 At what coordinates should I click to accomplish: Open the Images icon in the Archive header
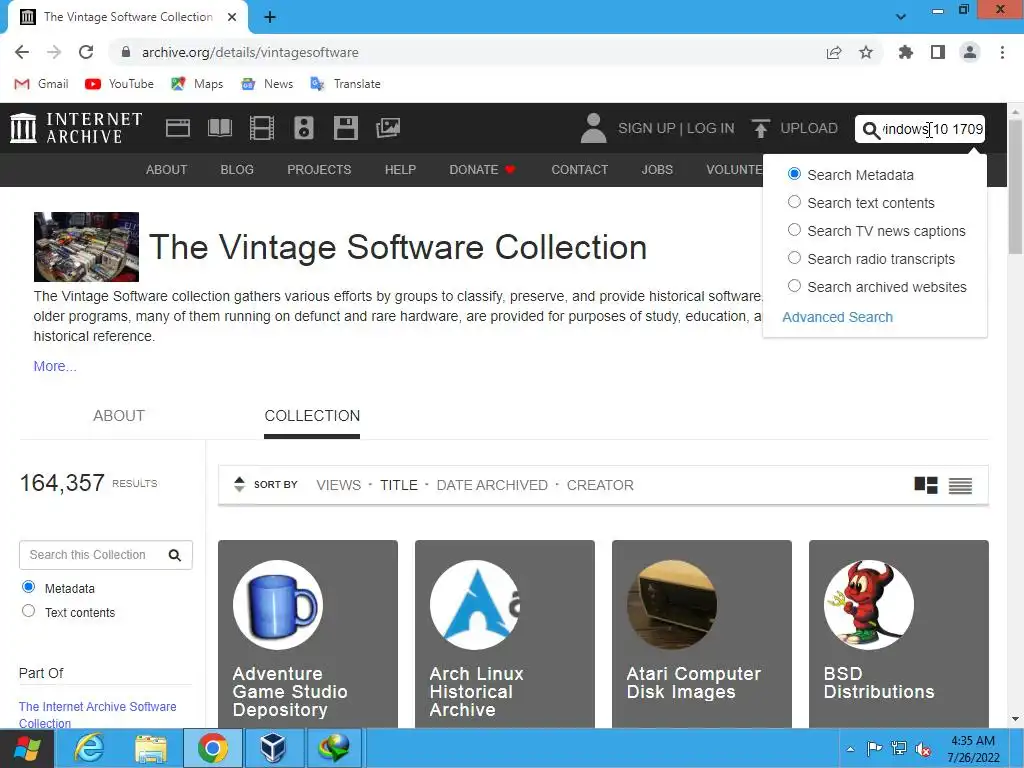[x=388, y=128]
